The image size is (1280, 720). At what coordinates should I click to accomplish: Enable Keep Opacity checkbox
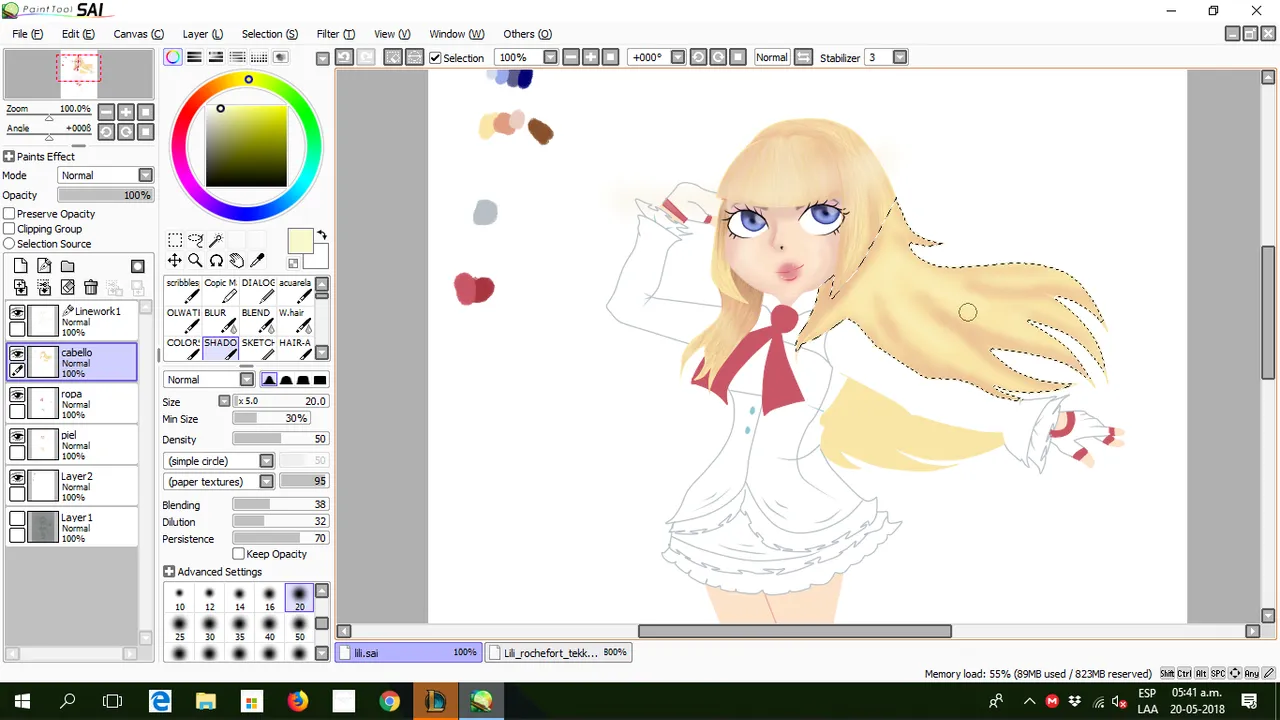[238, 554]
